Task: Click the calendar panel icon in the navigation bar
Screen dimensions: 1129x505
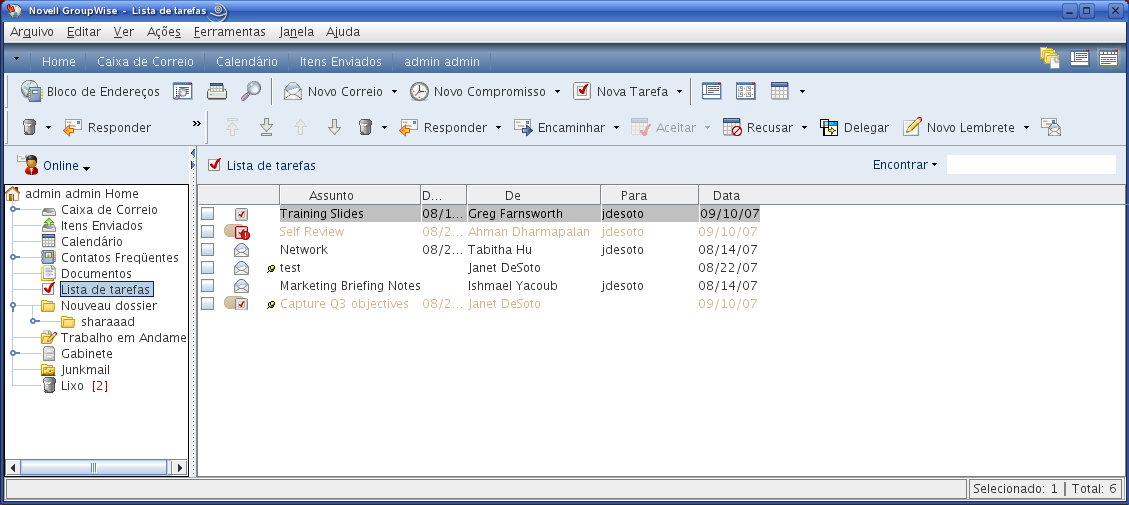Action: pyautogui.click(x=1108, y=58)
